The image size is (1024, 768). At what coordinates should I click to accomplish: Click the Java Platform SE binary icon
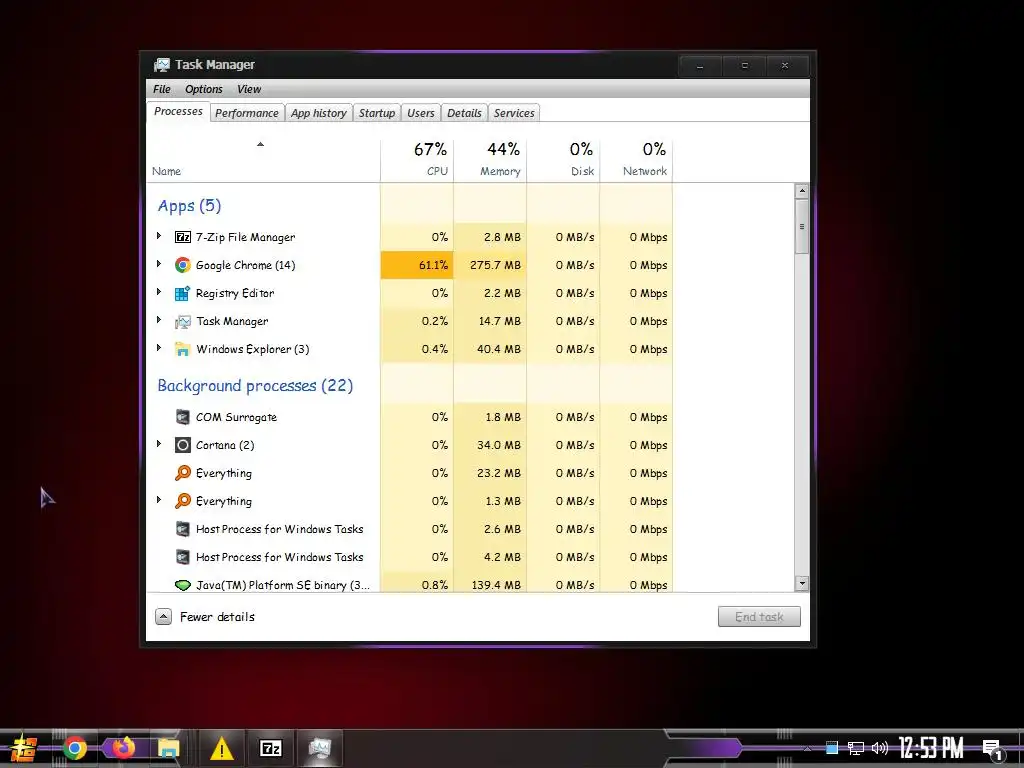(x=183, y=585)
